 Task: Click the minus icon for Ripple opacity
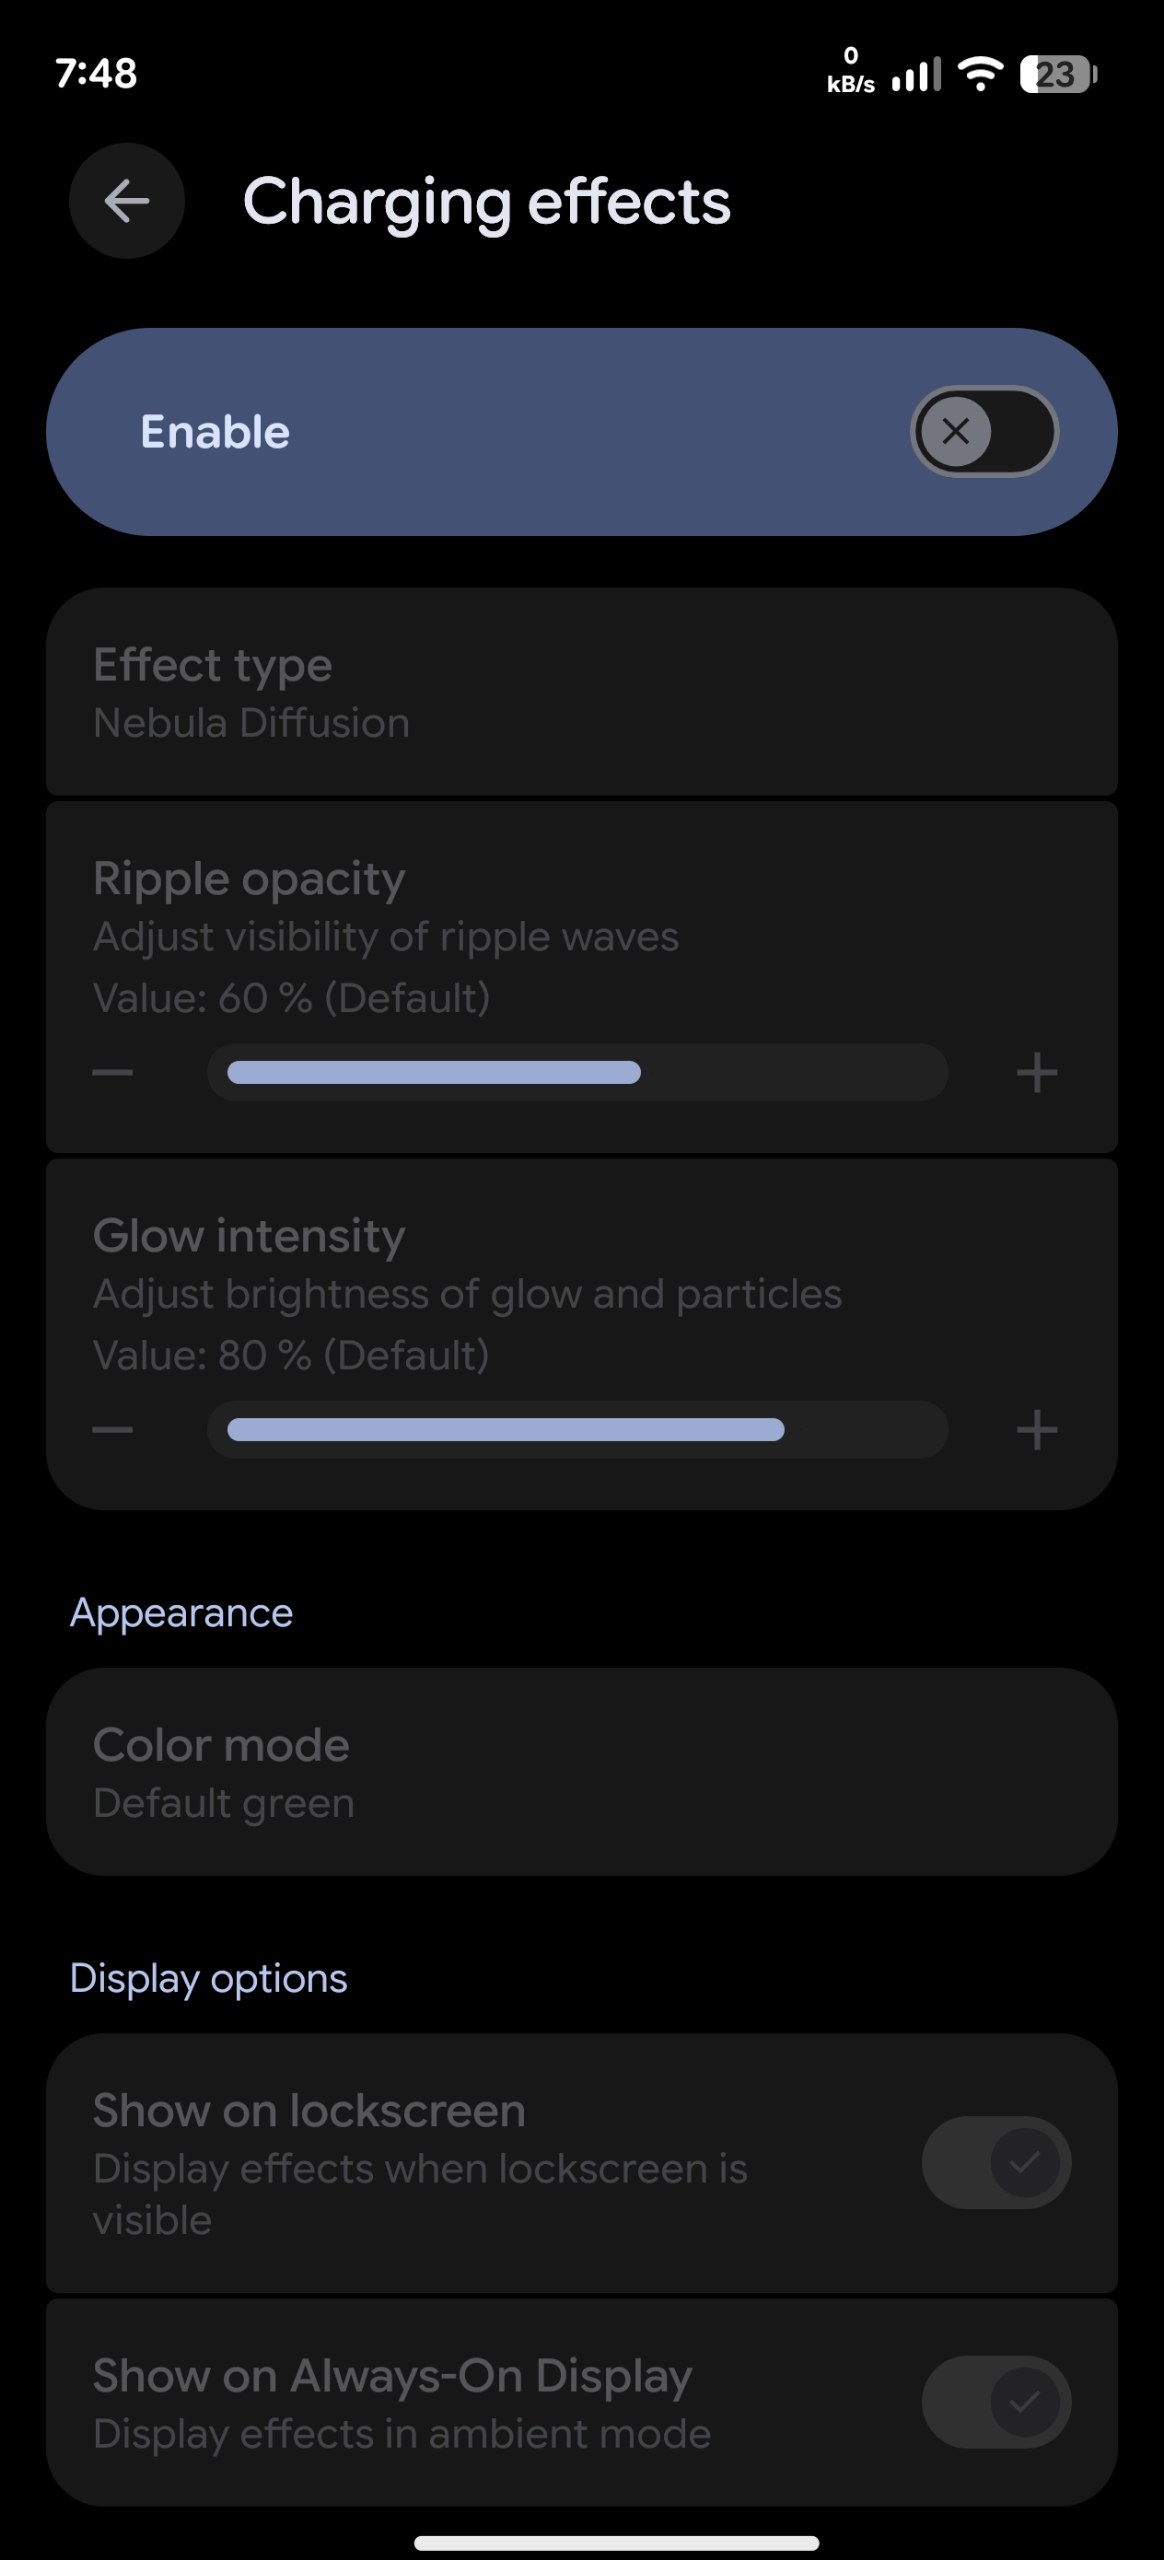(112, 1073)
